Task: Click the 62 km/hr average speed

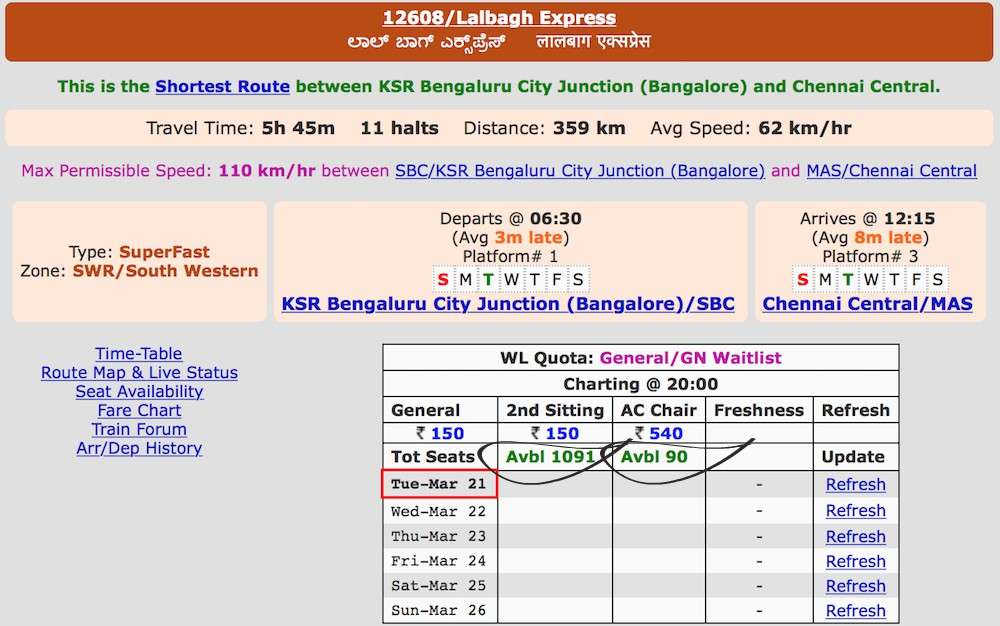Action: pos(805,128)
